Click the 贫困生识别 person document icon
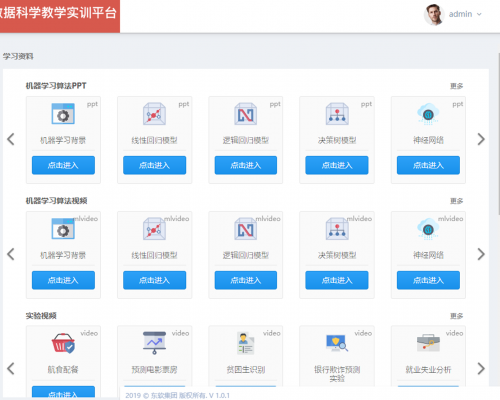500x400 pixels. pyautogui.click(x=246, y=343)
